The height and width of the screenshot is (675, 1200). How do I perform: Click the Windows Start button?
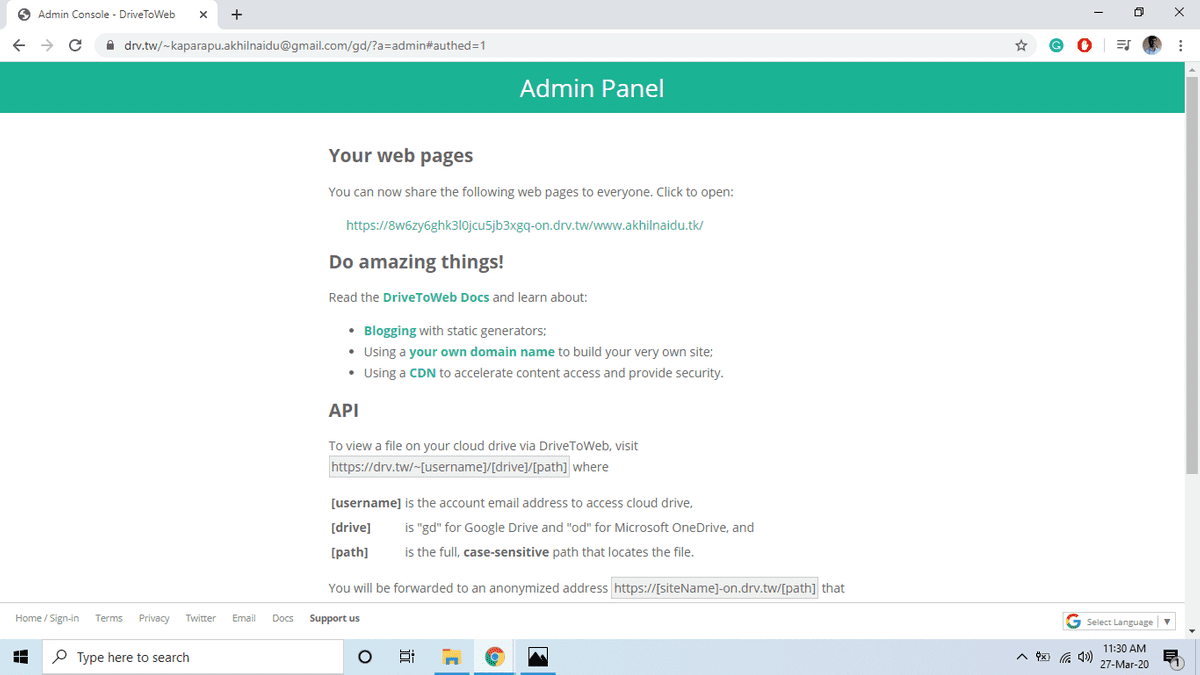pyautogui.click(x=20, y=657)
